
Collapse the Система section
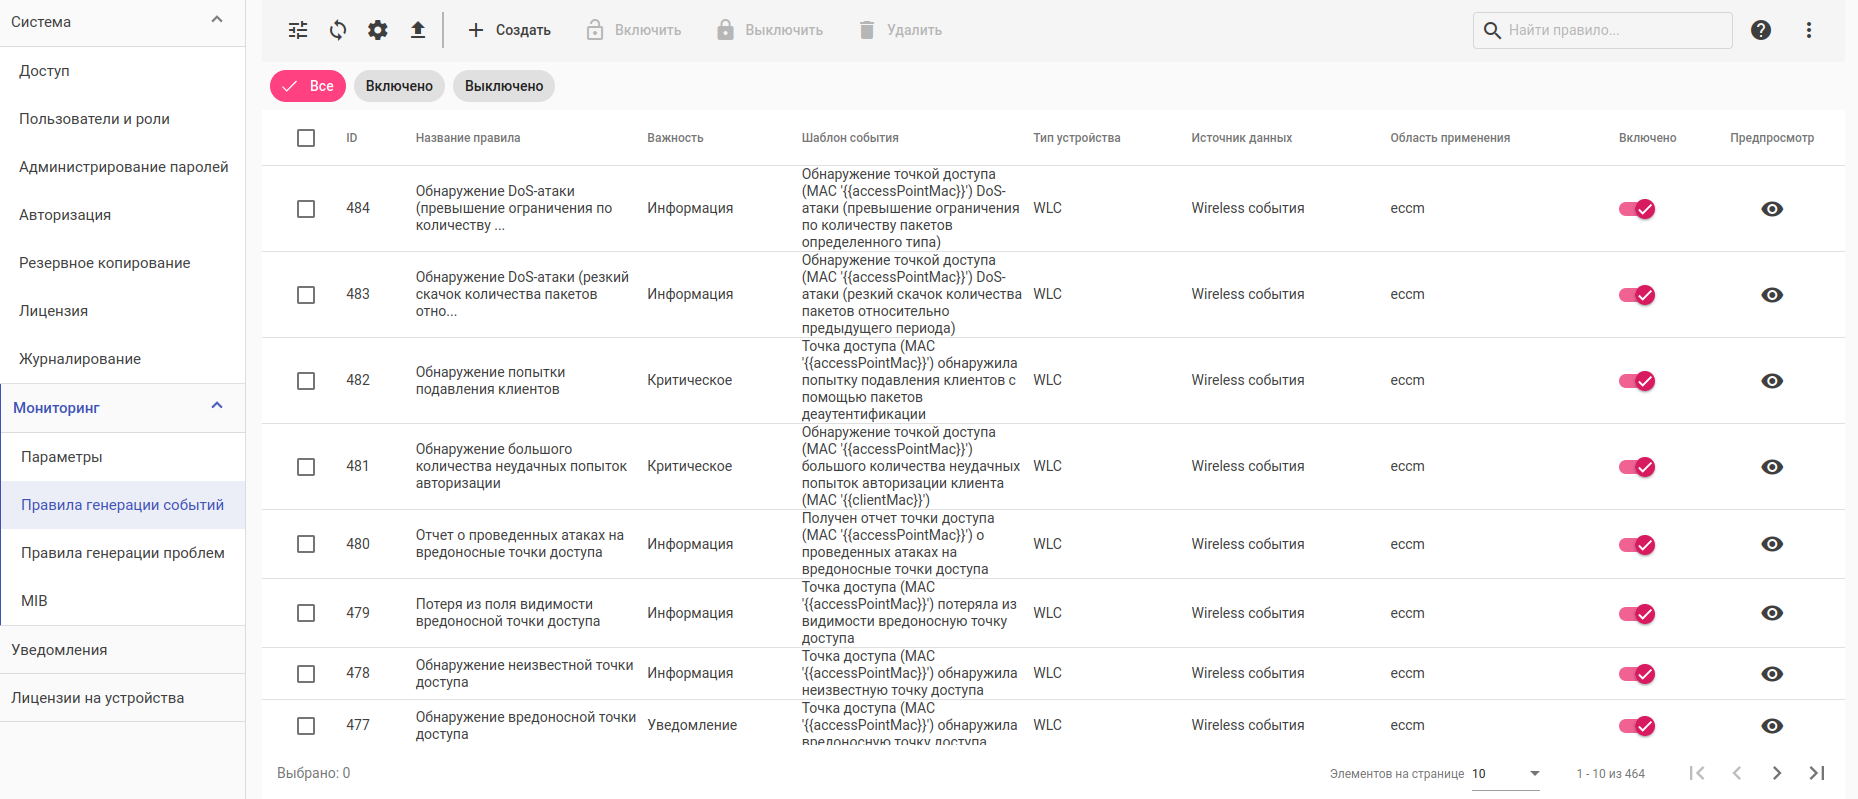pyautogui.click(x=217, y=21)
